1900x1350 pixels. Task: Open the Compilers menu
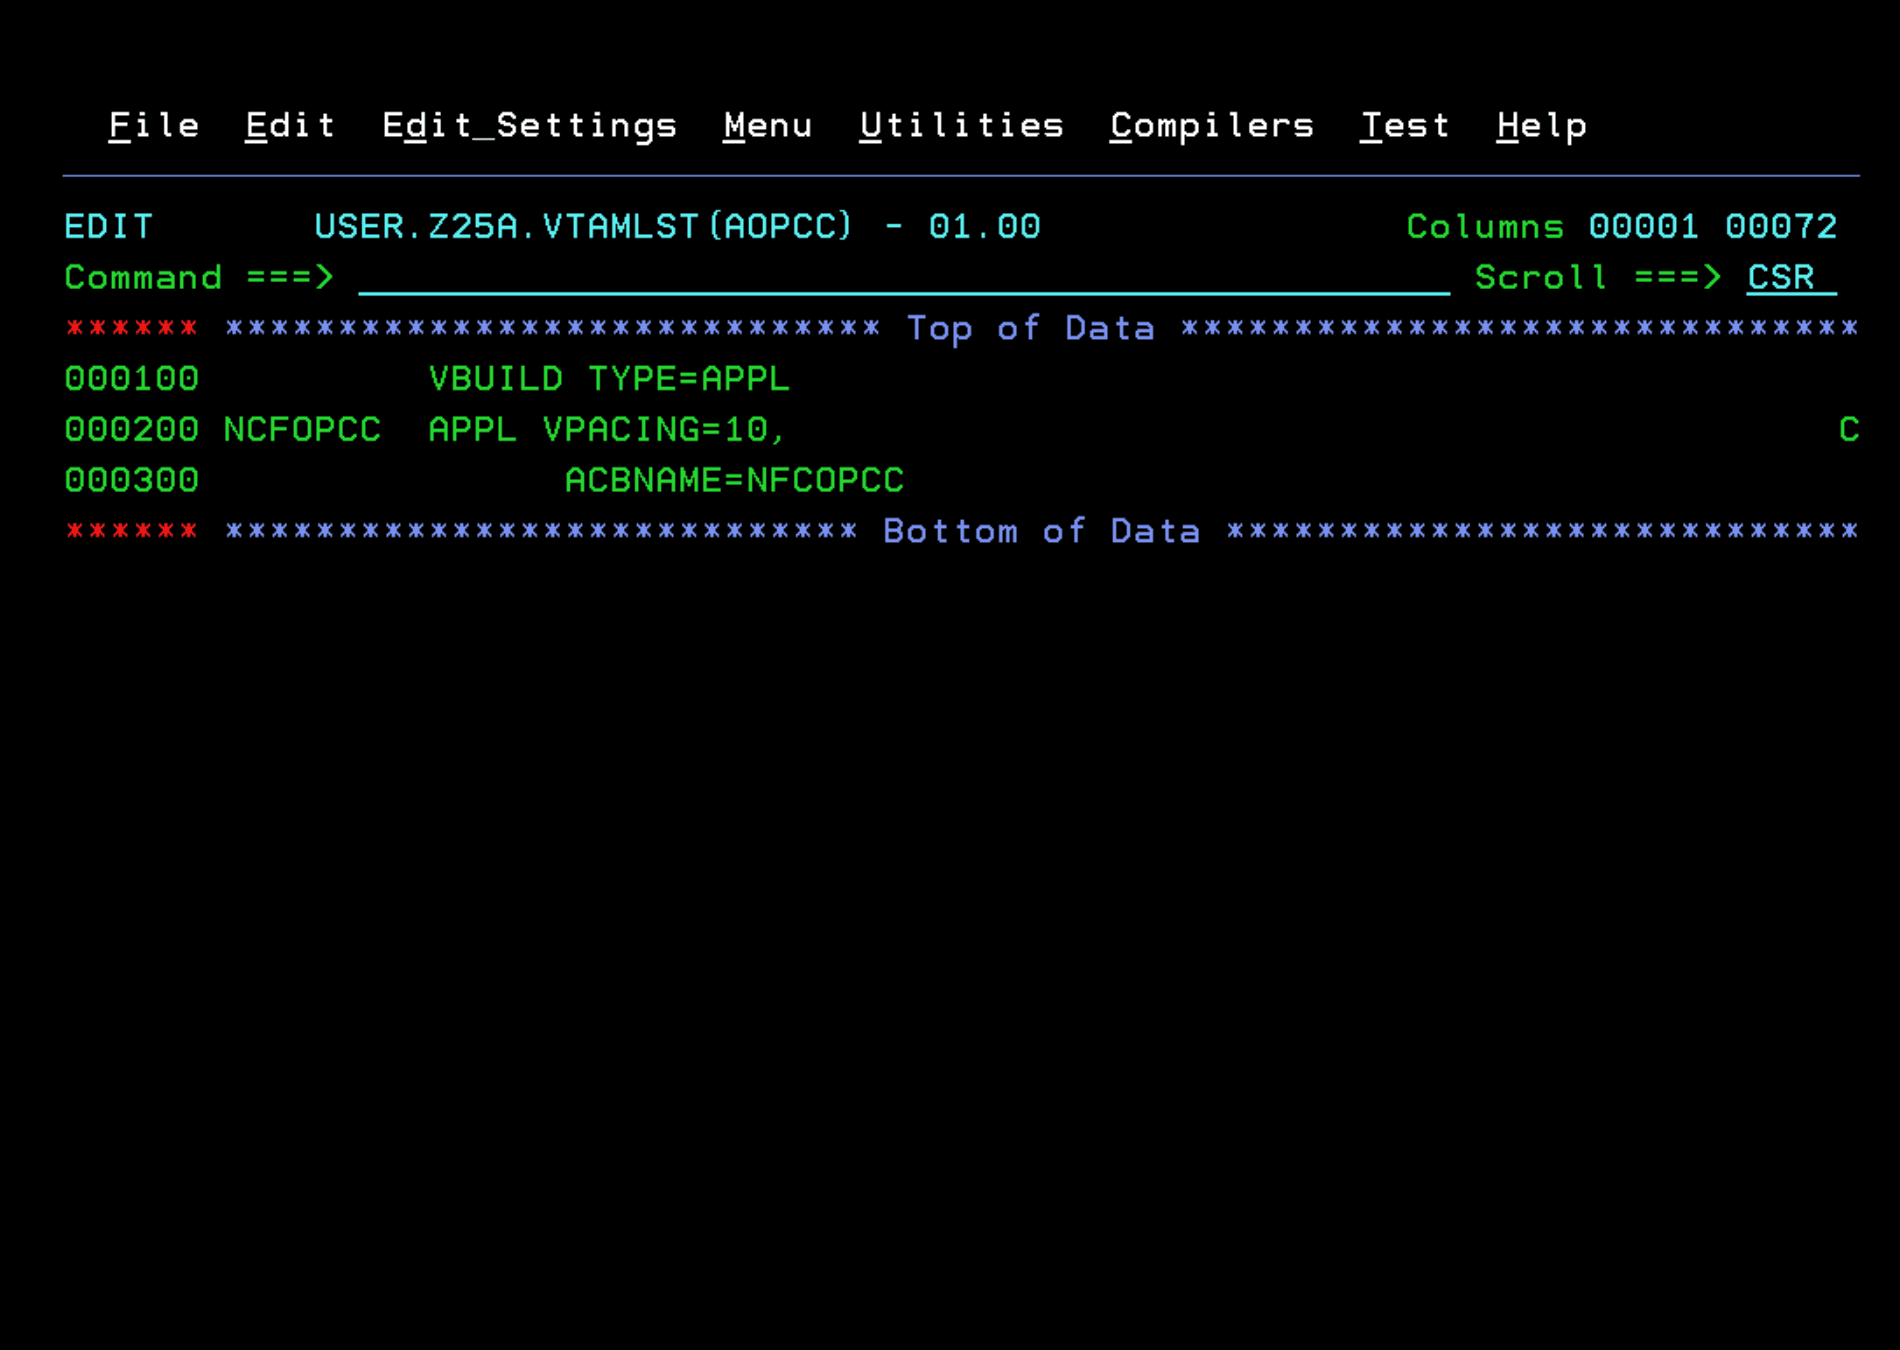coord(1211,125)
